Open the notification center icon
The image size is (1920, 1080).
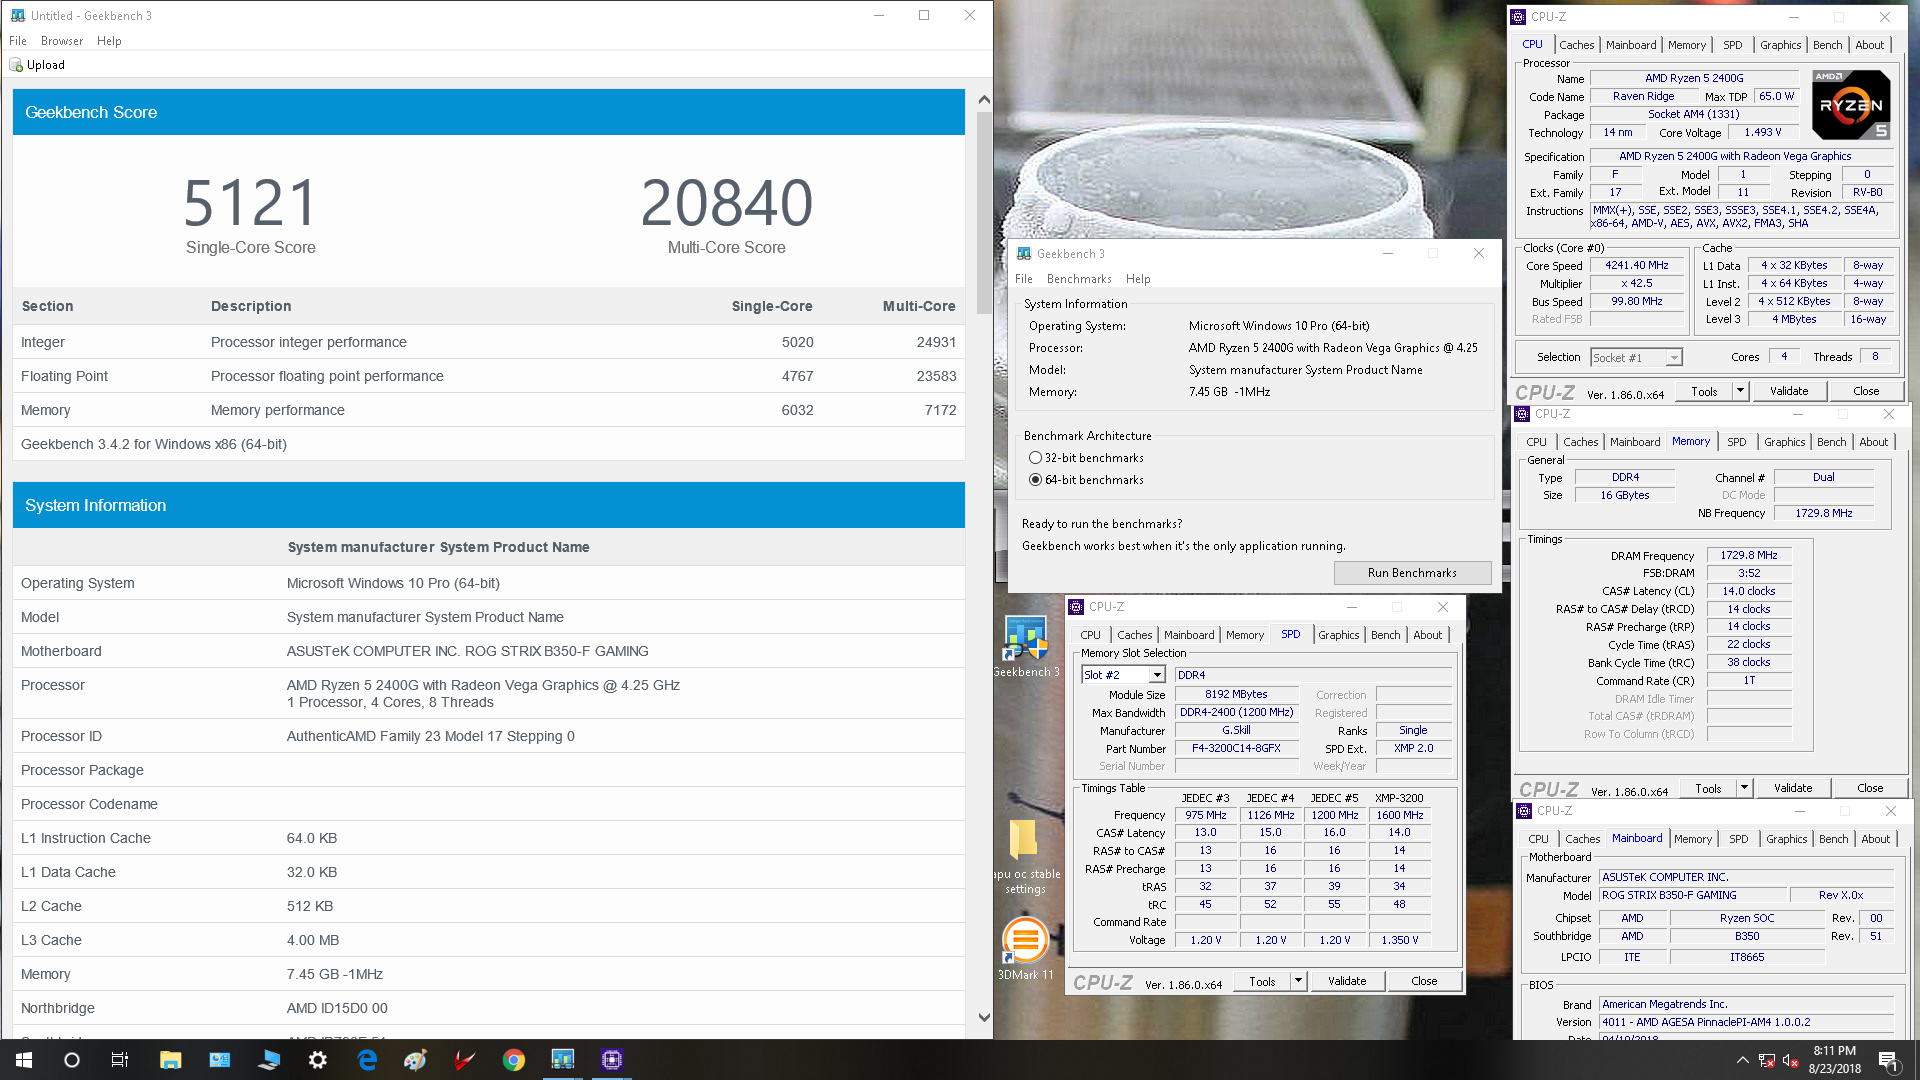pos(1888,1060)
